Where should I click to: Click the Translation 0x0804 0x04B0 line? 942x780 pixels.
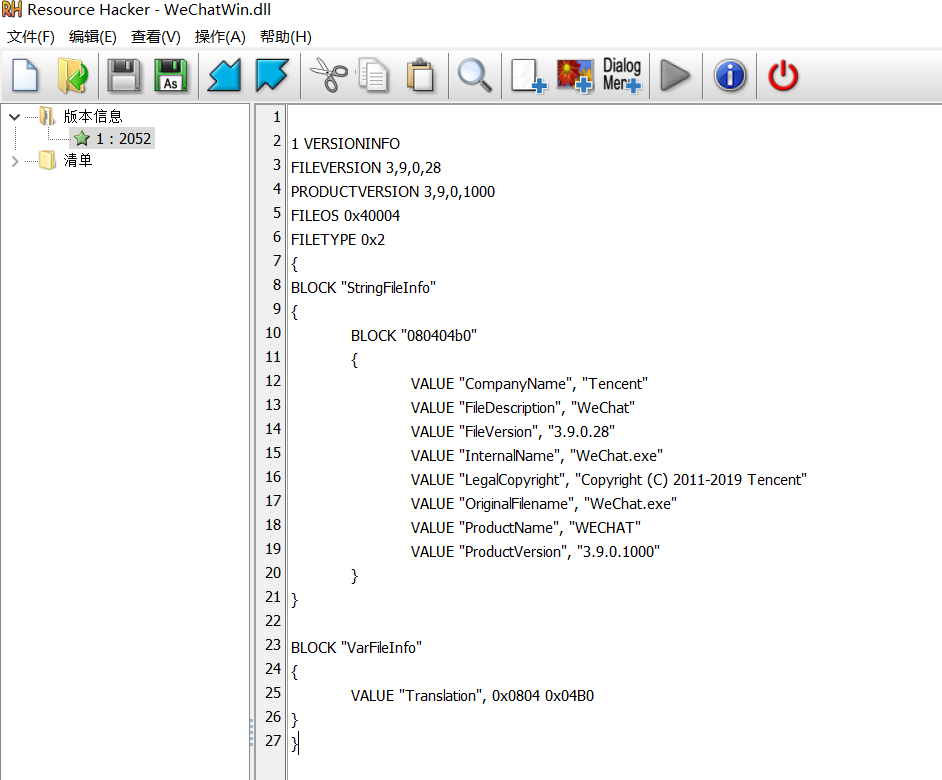tap(472, 696)
